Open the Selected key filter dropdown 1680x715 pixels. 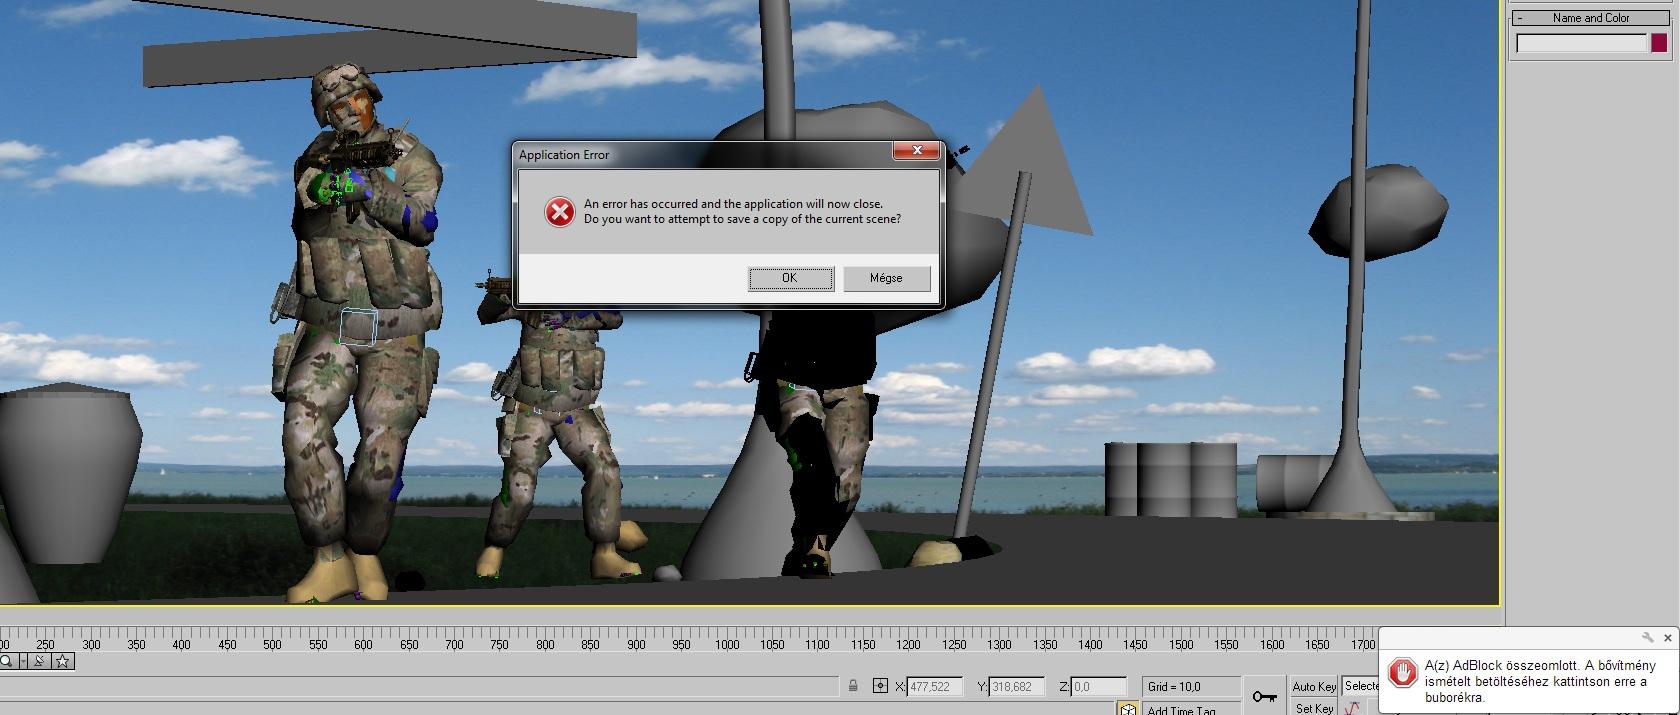pyautogui.click(x=1361, y=686)
